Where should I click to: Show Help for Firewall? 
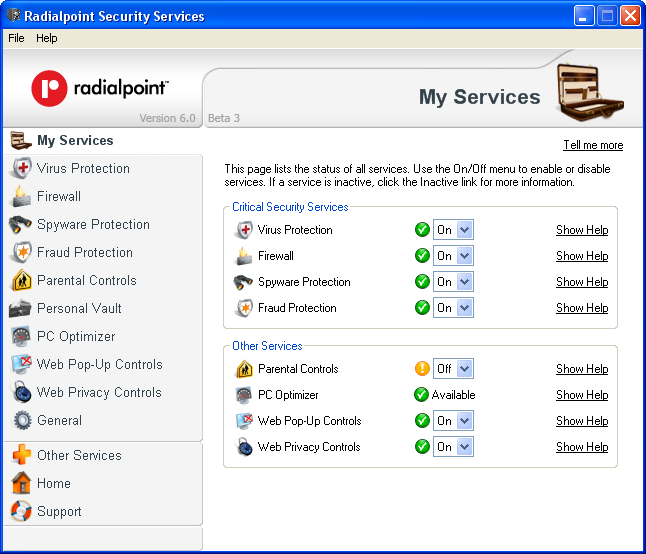pyautogui.click(x=582, y=256)
